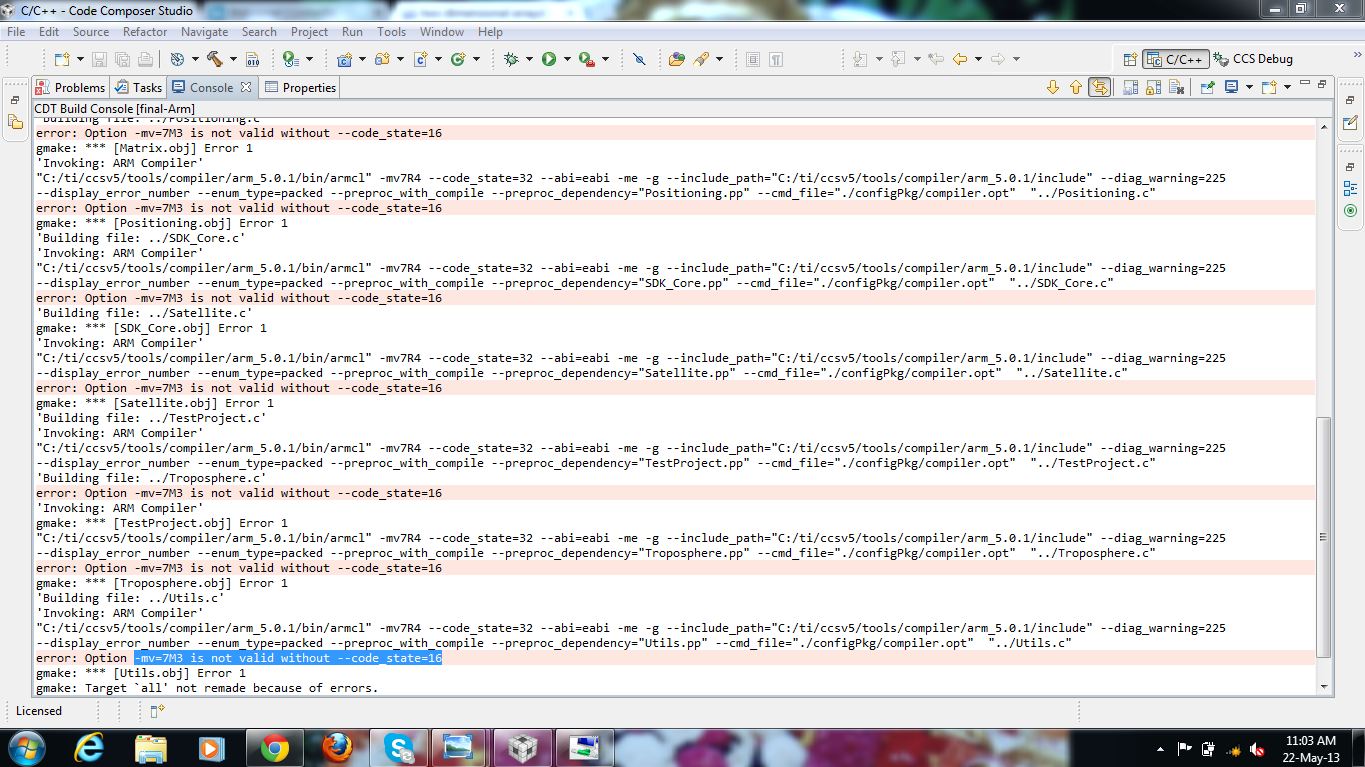
Task: Switch to the Problems tab
Action: (70, 87)
